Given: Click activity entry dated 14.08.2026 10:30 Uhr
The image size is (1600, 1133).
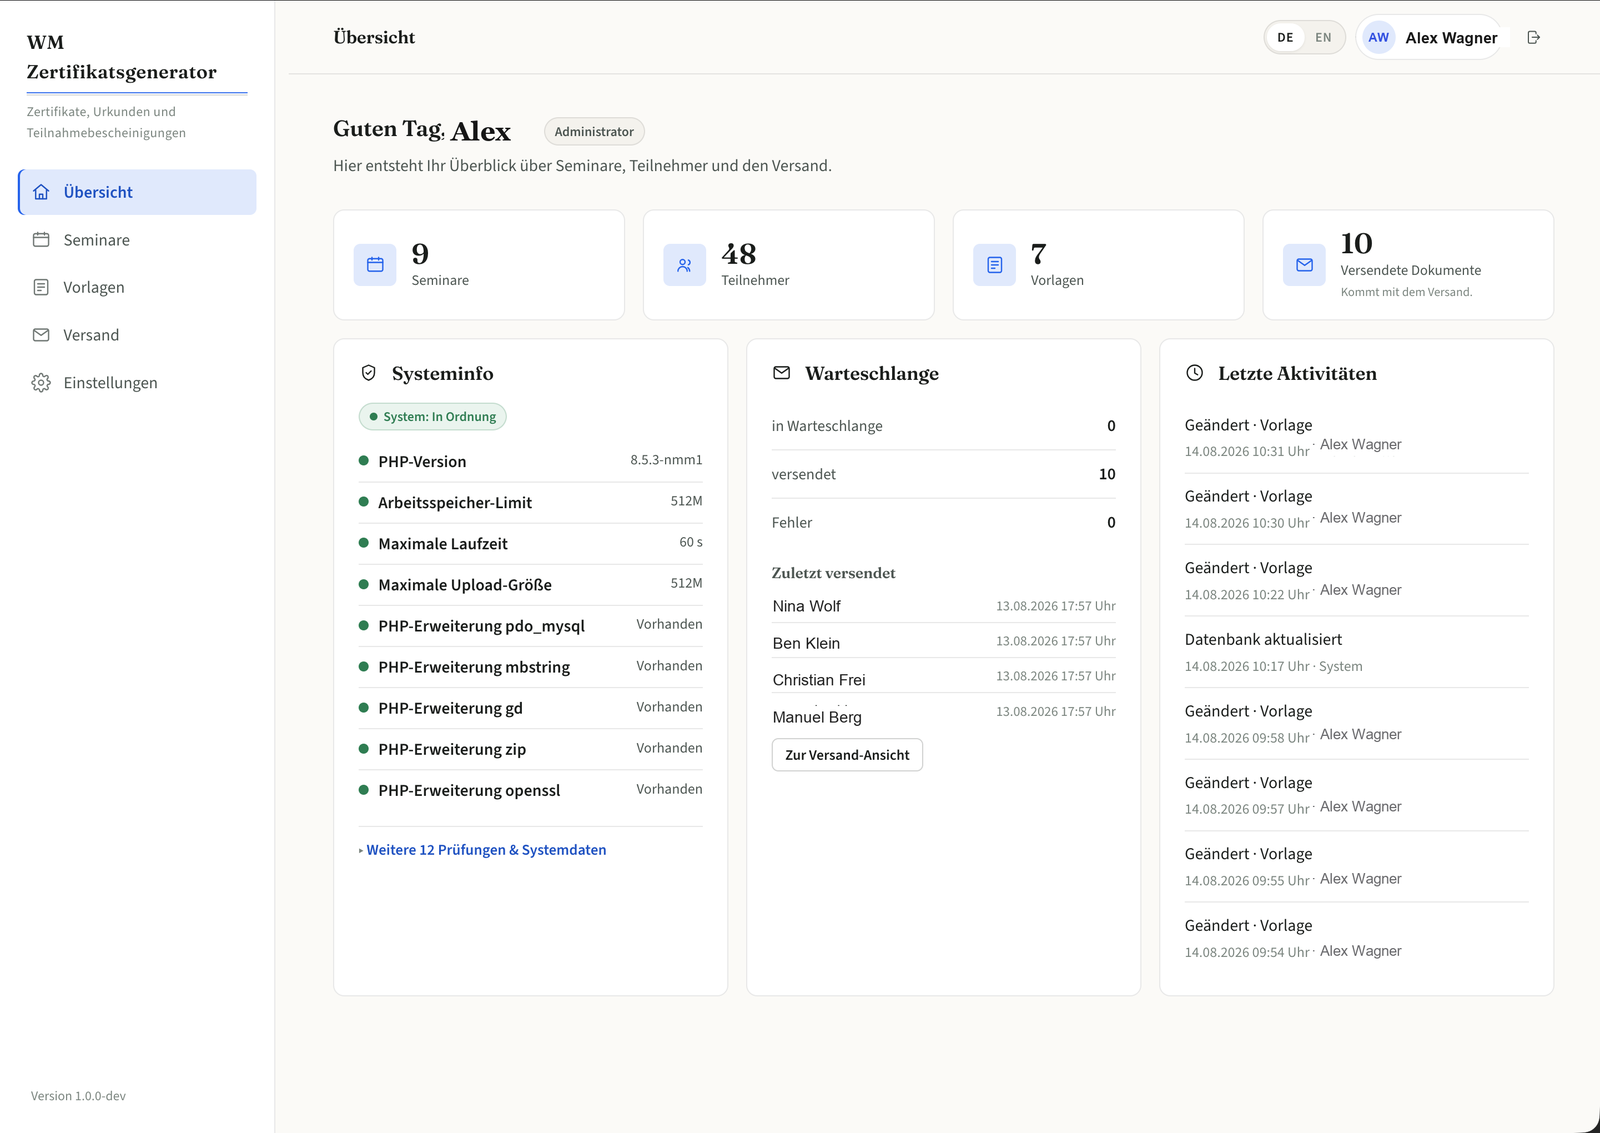Looking at the screenshot, I should click(1356, 509).
